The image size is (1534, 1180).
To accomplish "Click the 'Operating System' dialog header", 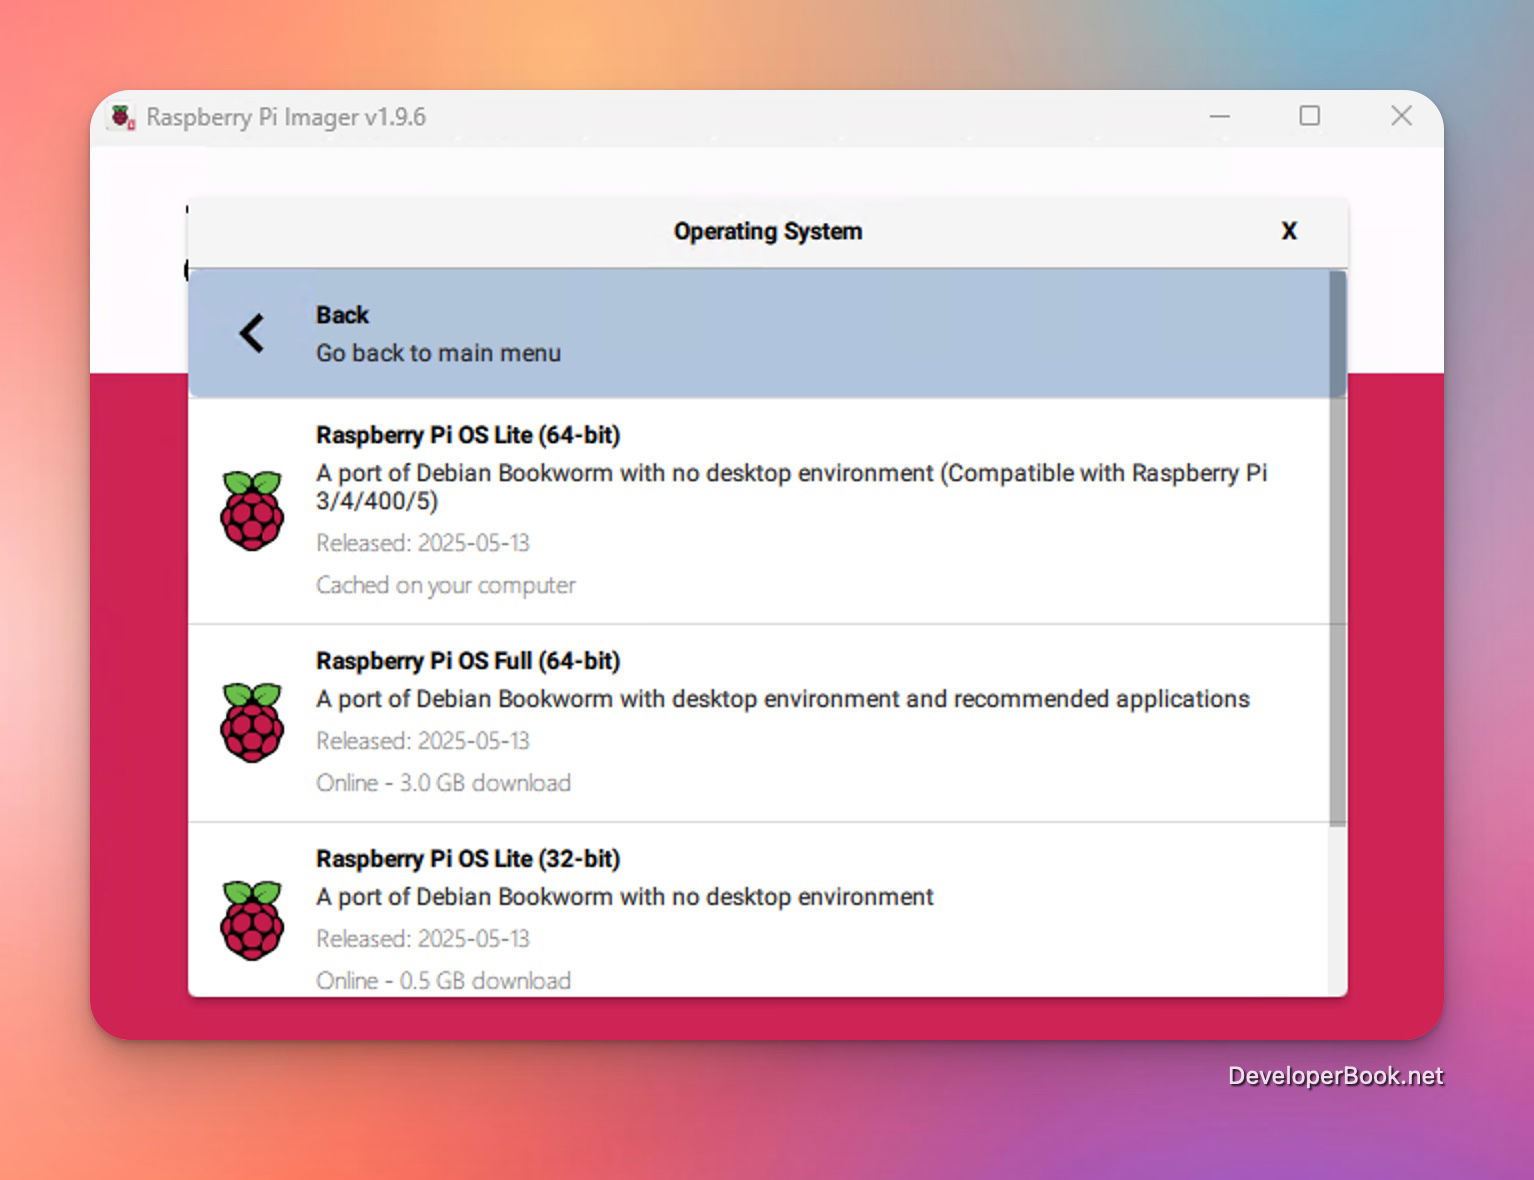I will click(768, 231).
